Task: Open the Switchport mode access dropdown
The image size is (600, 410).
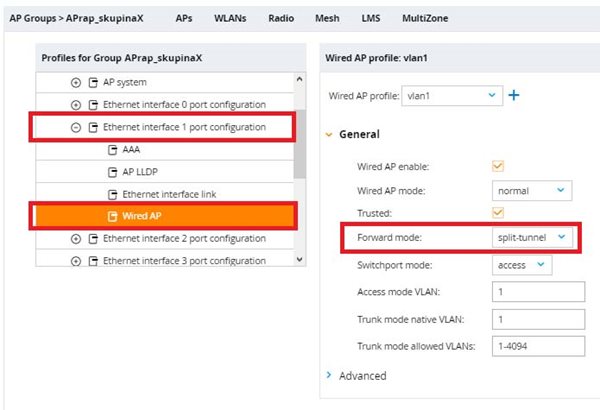Action: [x=522, y=265]
